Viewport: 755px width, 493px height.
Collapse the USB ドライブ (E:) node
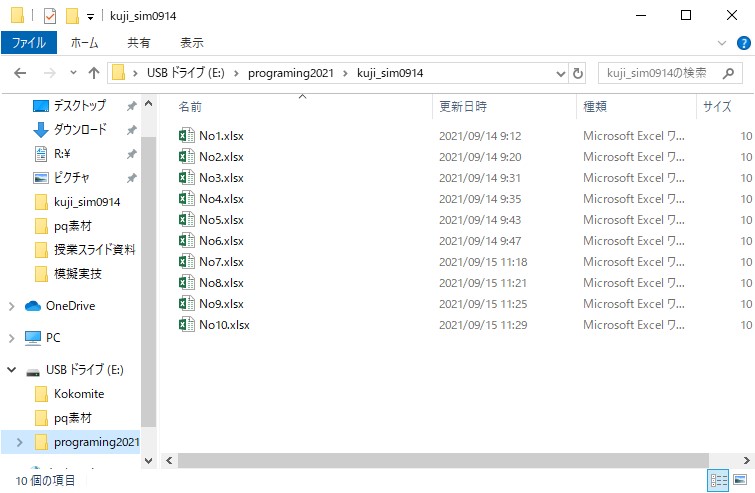pyautogui.click(x=12, y=370)
